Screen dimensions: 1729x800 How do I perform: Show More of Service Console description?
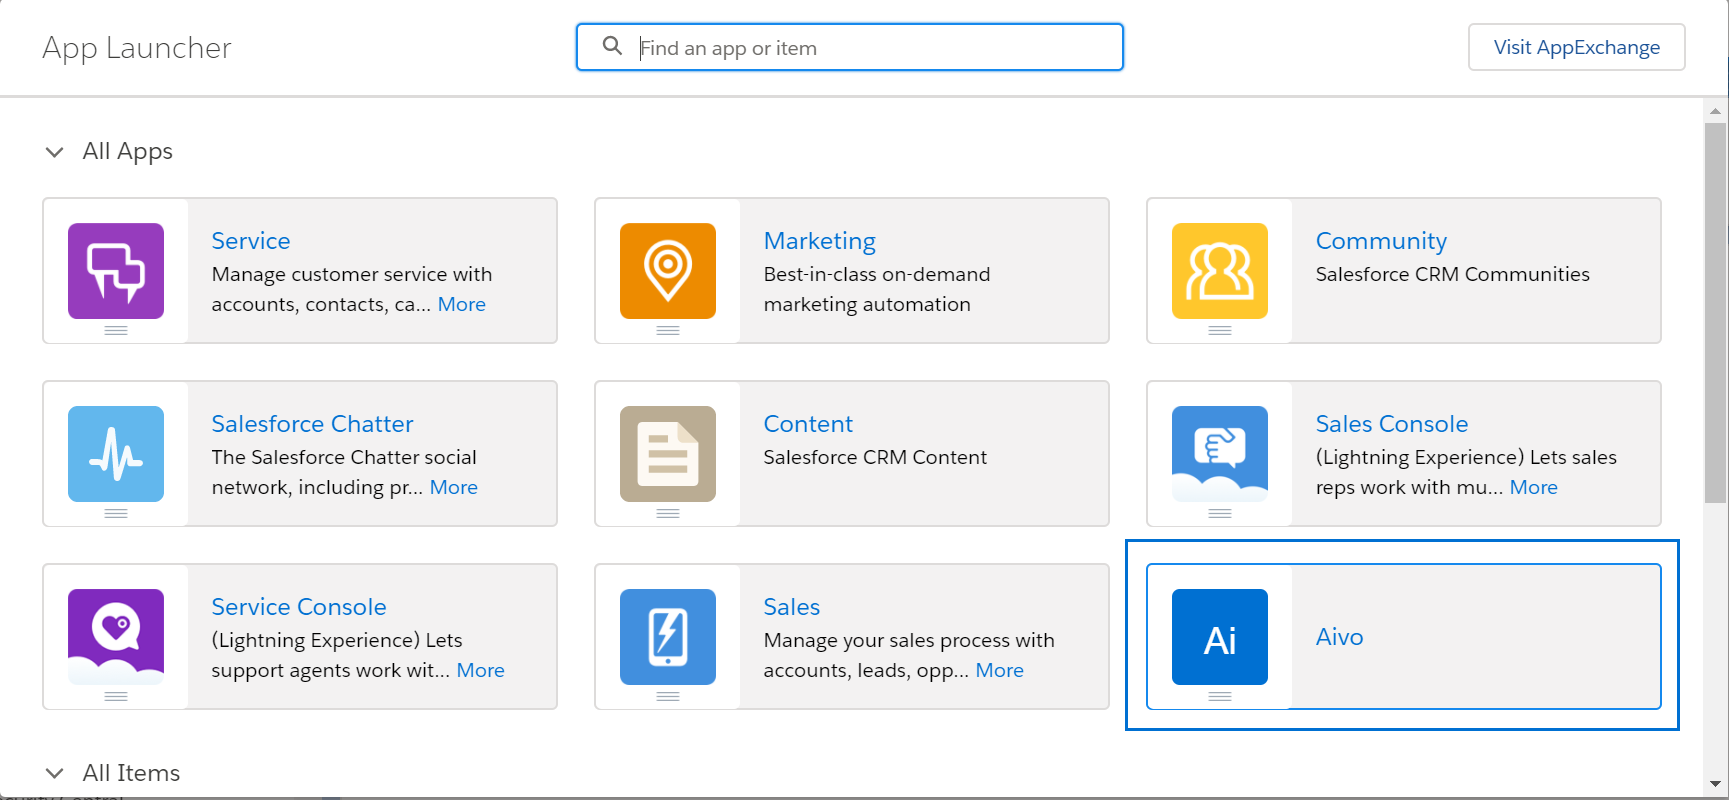(480, 670)
